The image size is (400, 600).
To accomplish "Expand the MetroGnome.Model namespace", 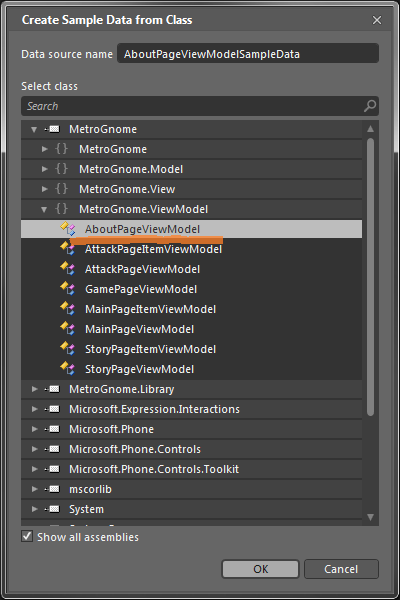I will 44,169.
